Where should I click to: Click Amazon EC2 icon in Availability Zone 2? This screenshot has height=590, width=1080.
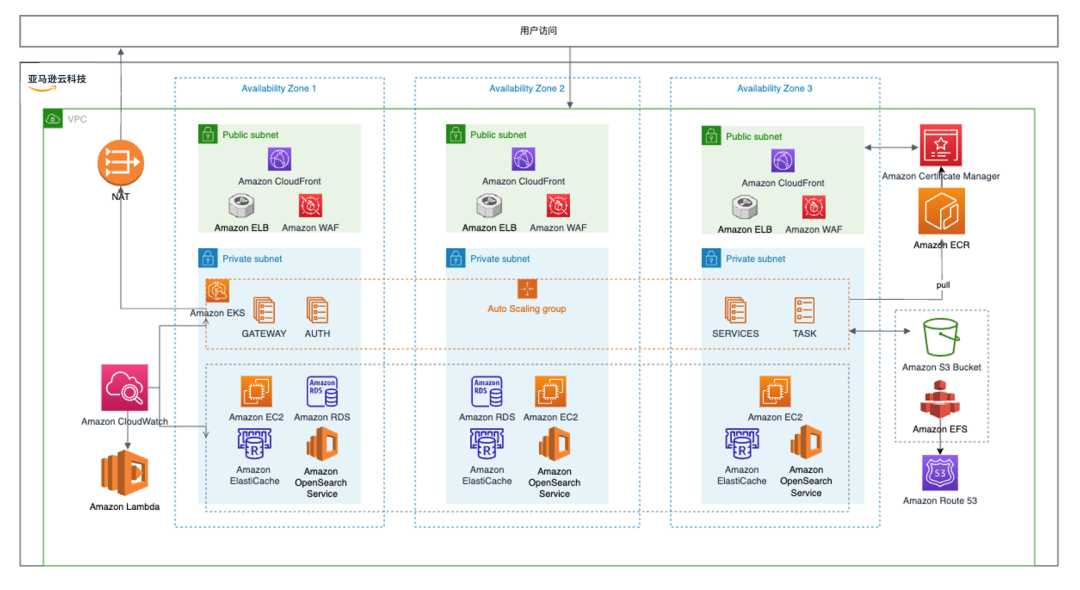550,392
